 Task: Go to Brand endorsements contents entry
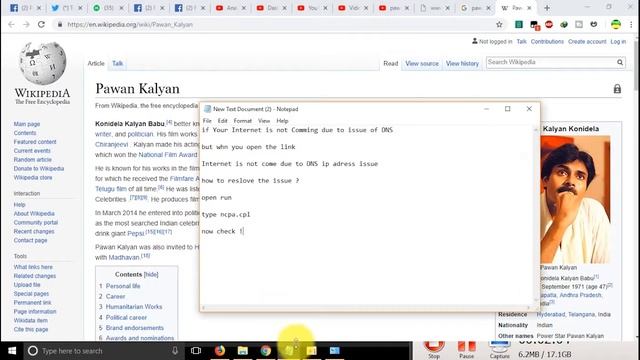[134, 328]
